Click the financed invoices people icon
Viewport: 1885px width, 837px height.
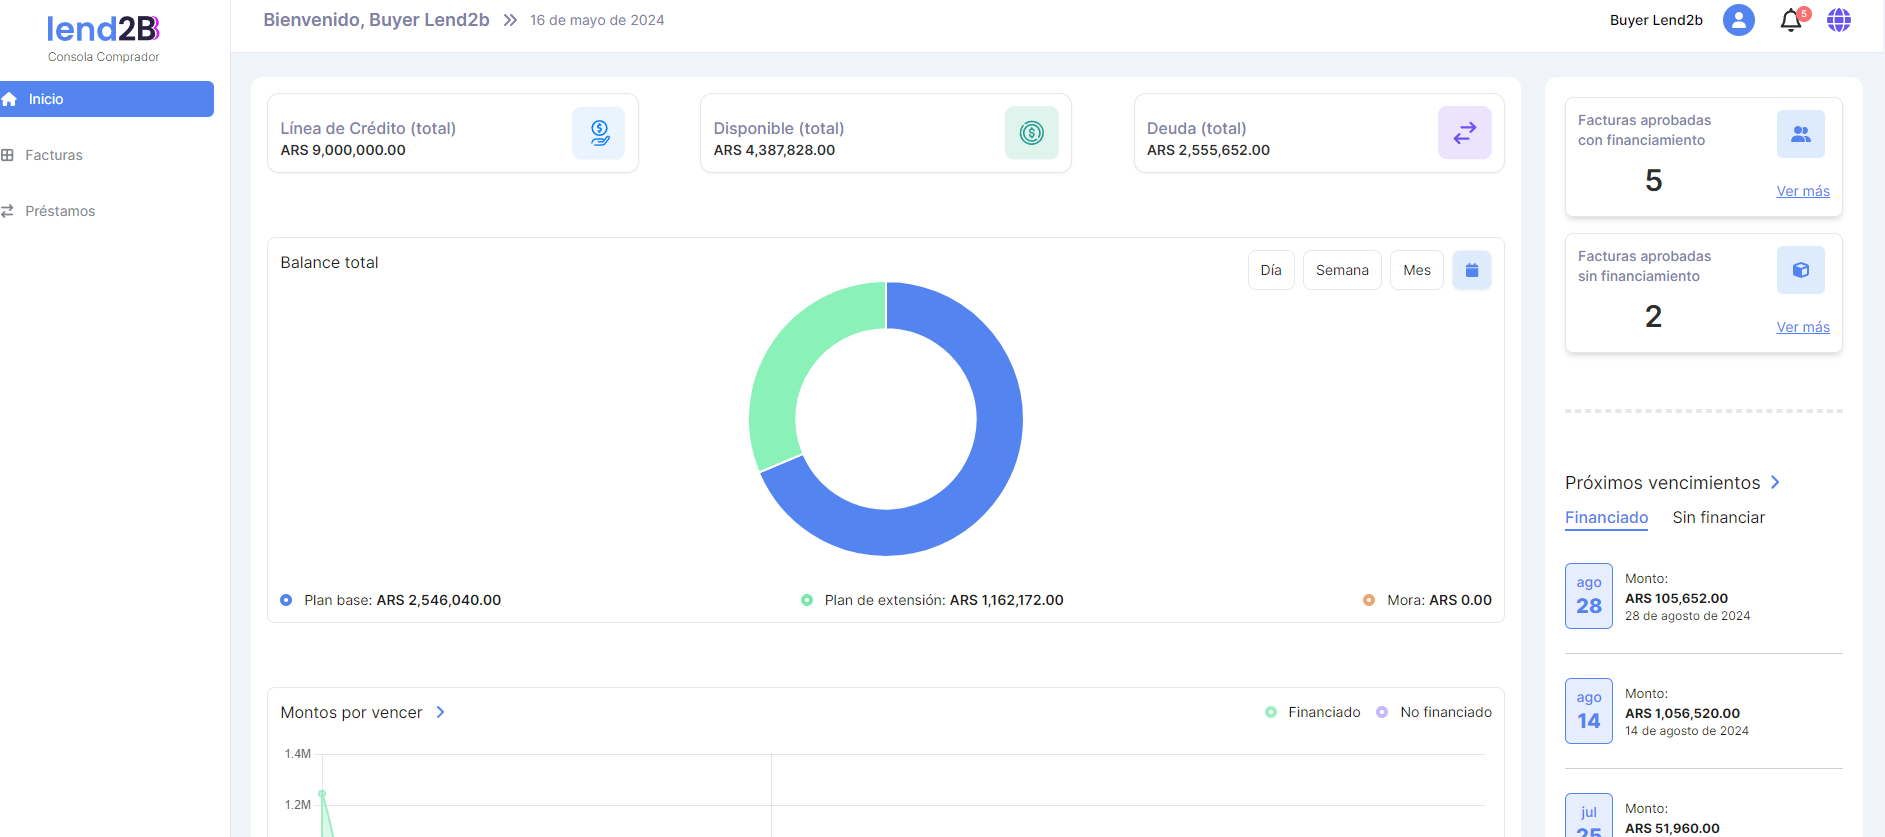click(1800, 134)
